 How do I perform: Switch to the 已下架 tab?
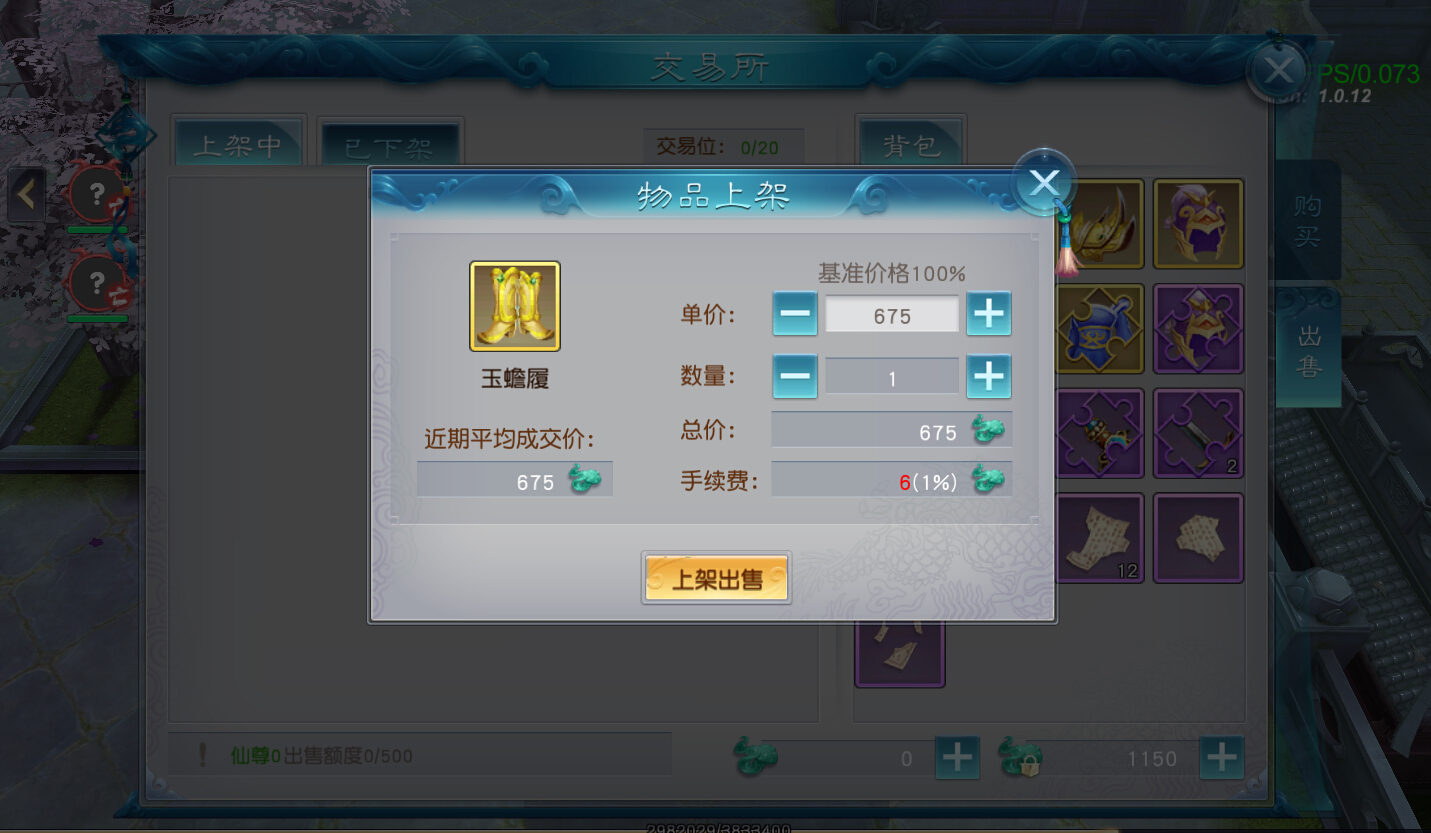[388, 146]
